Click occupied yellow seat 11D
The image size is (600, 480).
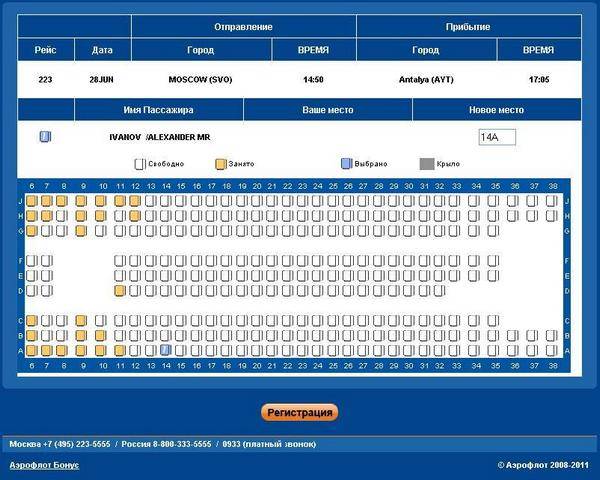pos(120,291)
